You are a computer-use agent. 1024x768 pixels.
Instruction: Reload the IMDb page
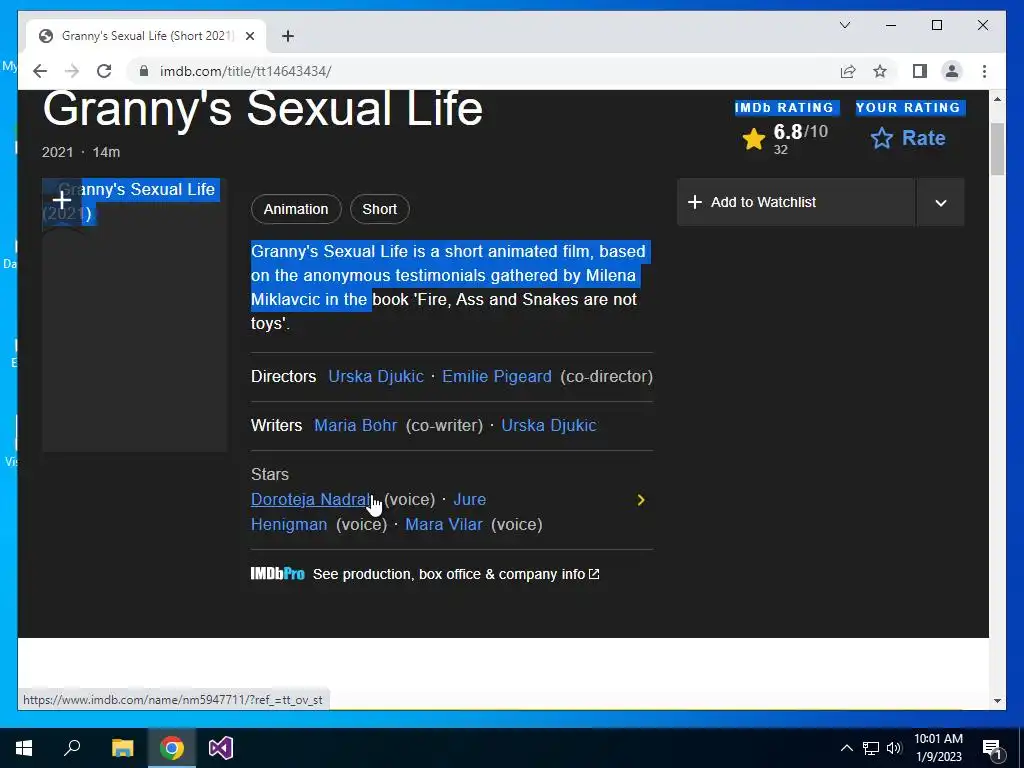coord(104,71)
